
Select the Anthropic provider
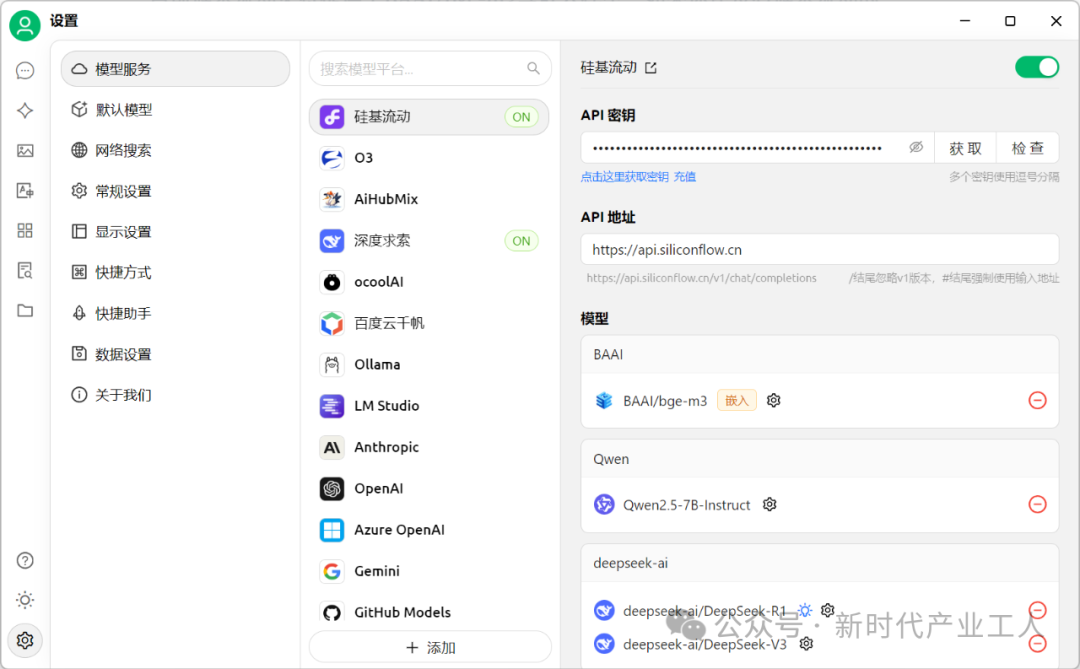[429, 447]
